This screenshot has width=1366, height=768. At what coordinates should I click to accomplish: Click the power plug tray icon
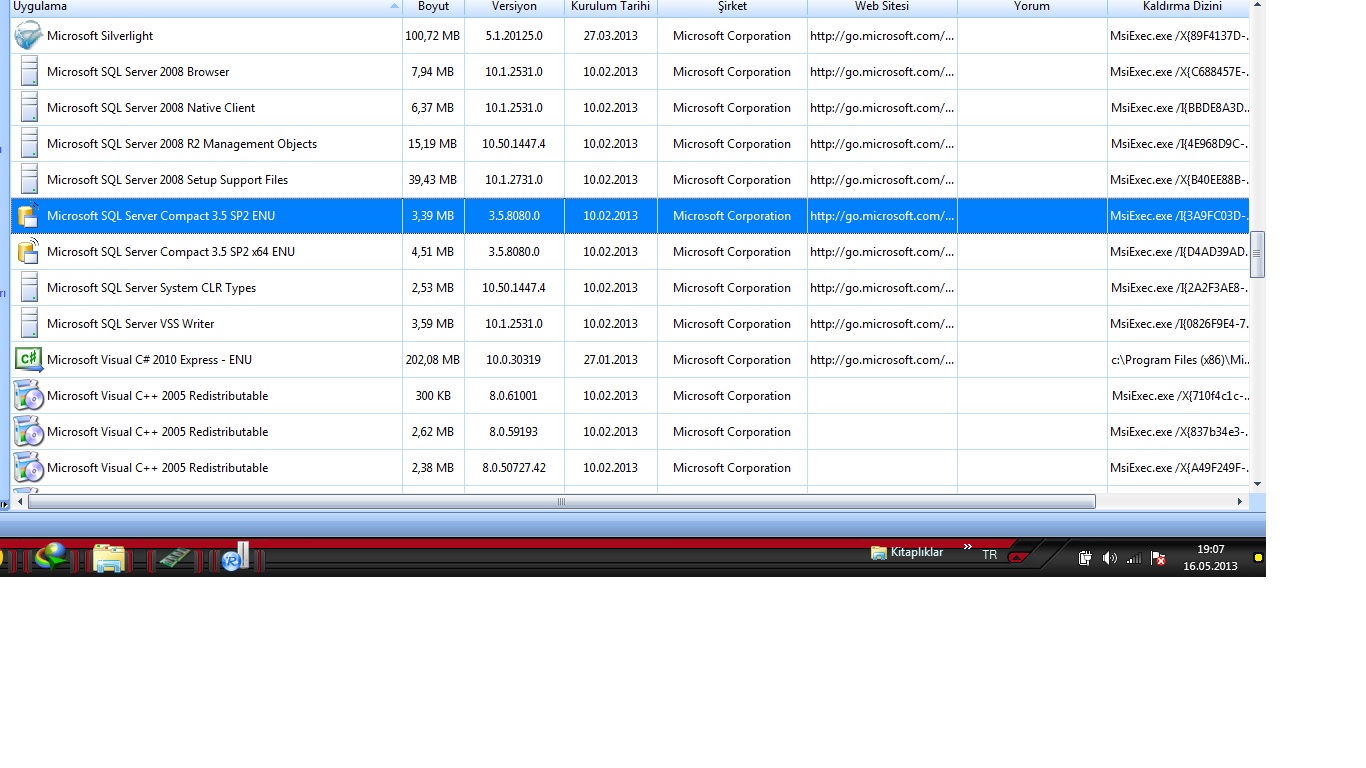coord(1085,558)
